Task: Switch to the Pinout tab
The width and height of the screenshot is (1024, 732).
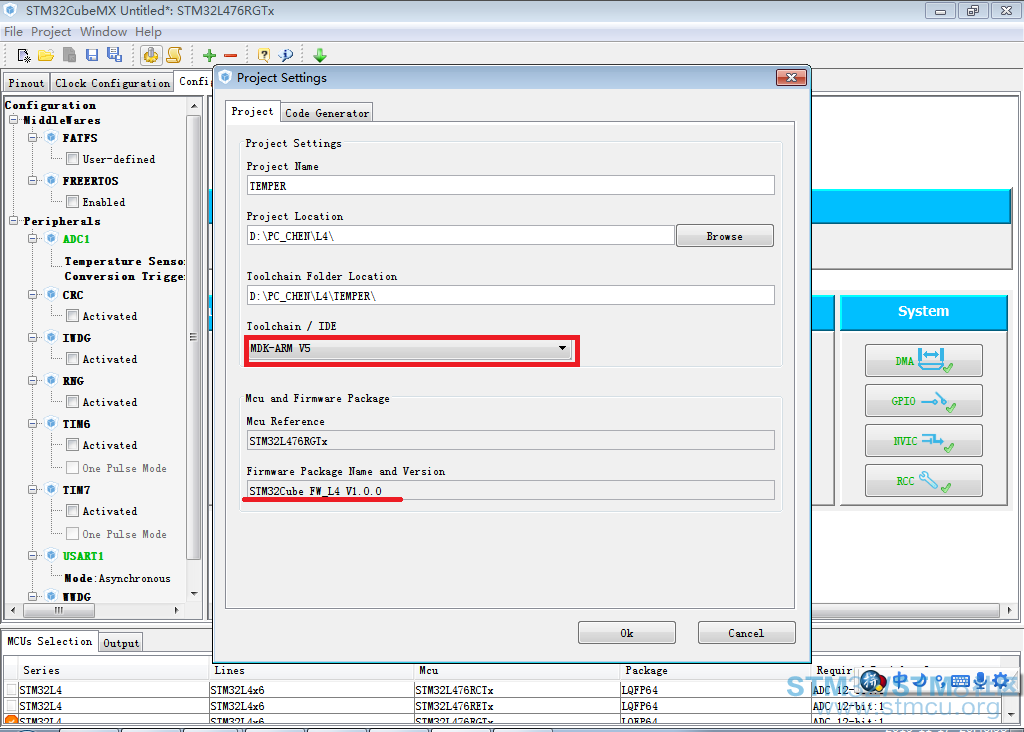Action: [26, 83]
